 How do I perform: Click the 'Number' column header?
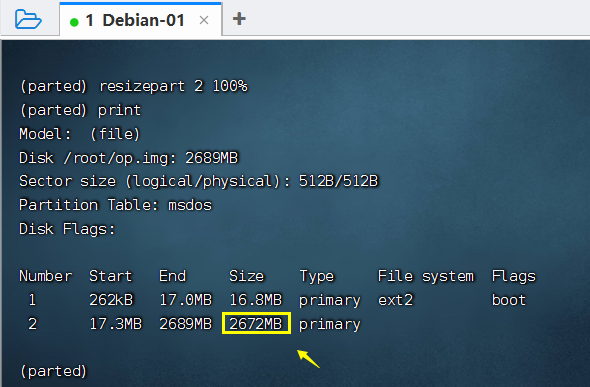pos(46,276)
